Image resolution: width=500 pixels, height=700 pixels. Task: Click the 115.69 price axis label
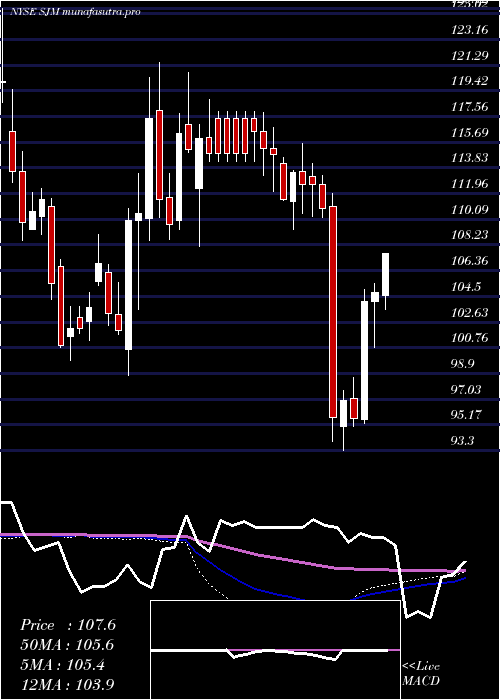coord(468,133)
